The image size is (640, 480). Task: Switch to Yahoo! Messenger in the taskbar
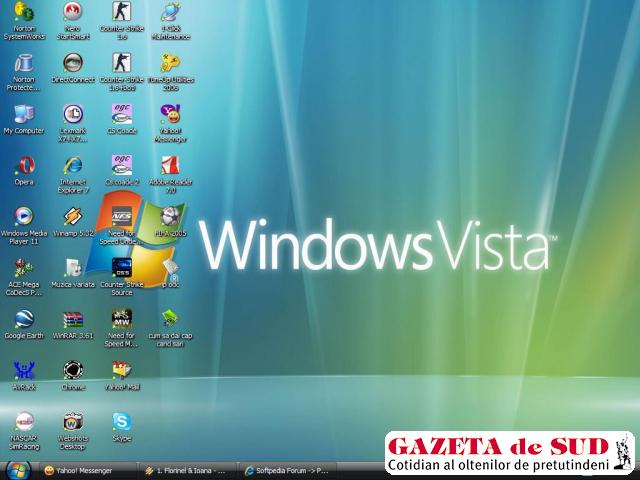pyautogui.click(x=87, y=471)
